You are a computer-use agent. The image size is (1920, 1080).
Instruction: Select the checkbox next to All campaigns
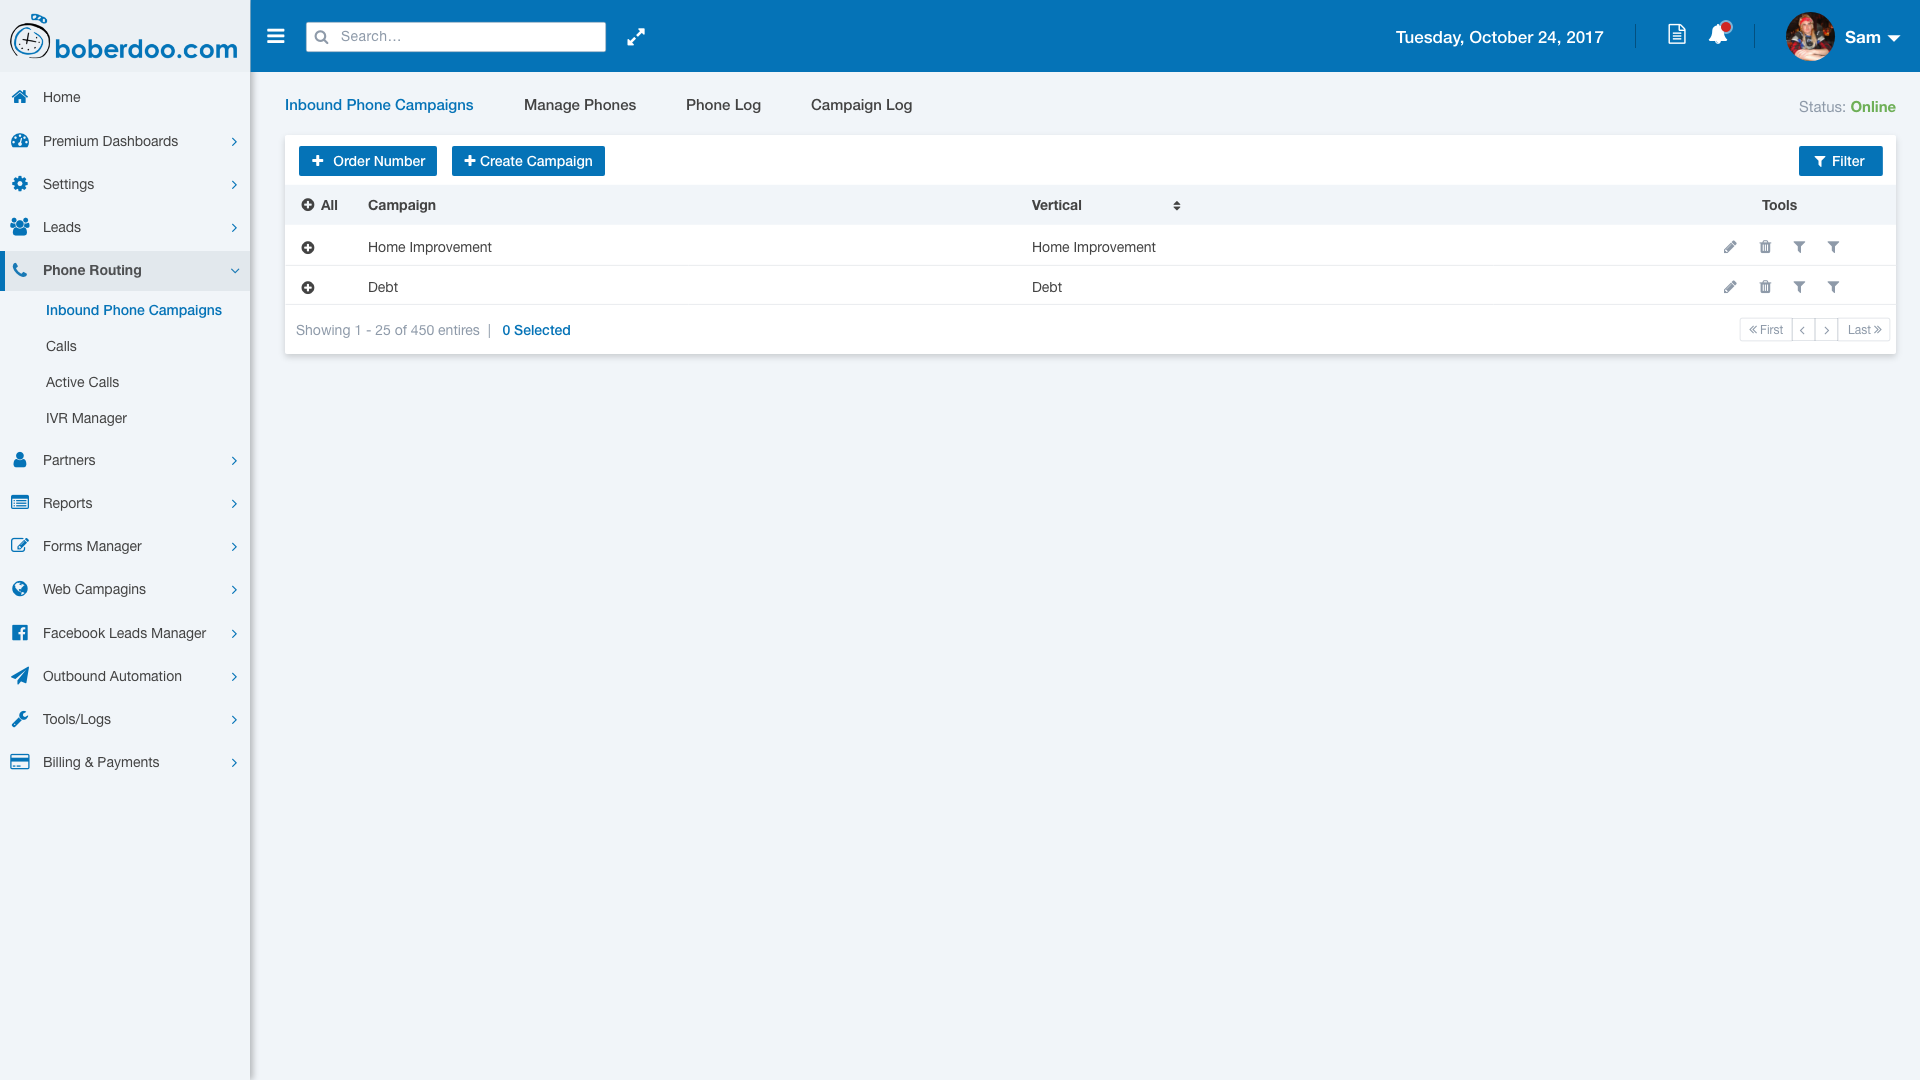click(x=307, y=204)
